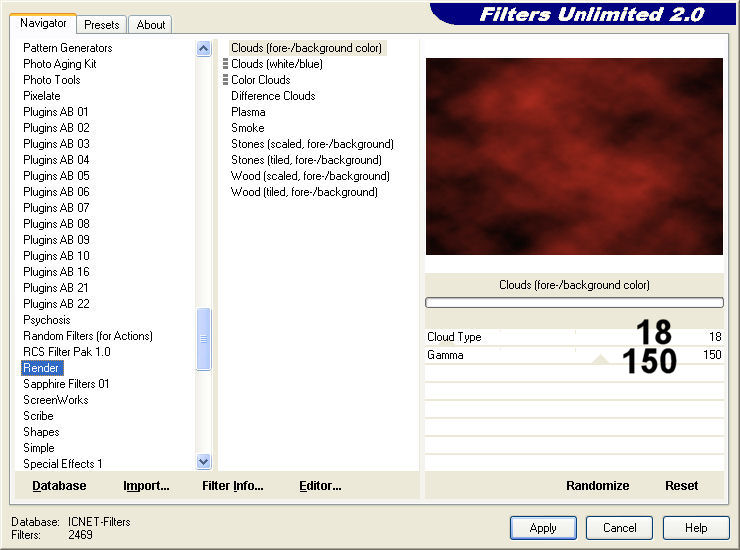This screenshot has height=550, width=740.
Task: Open the Editor... button
Action: pyautogui.click(x=320, y=485)
